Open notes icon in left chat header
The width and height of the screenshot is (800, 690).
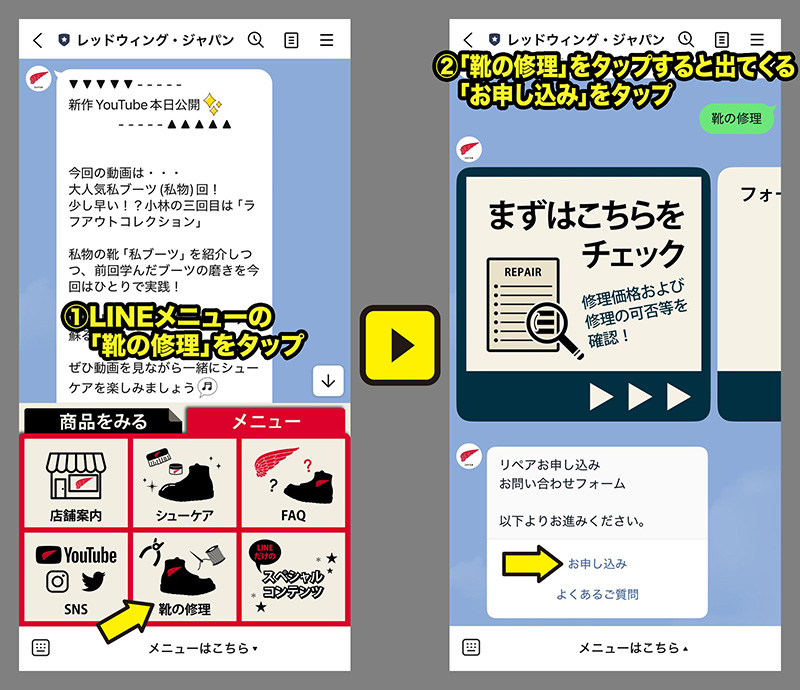pos(291,41)
